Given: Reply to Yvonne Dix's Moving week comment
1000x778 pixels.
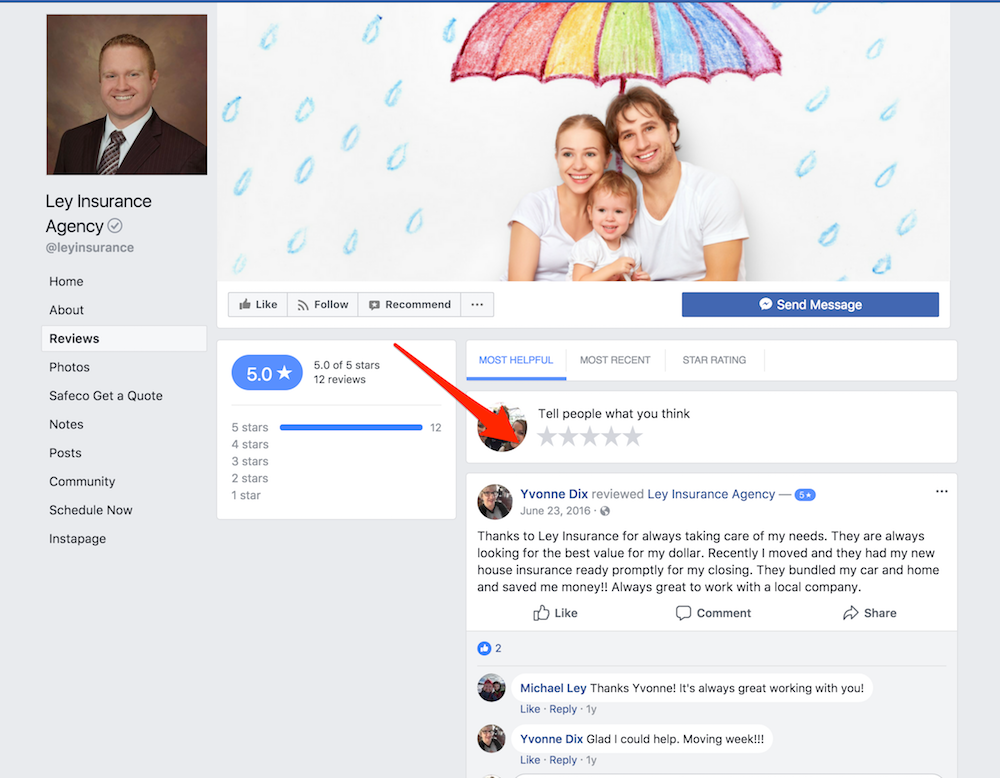Looking at the screenshot, I should click(x=562, y=760).
